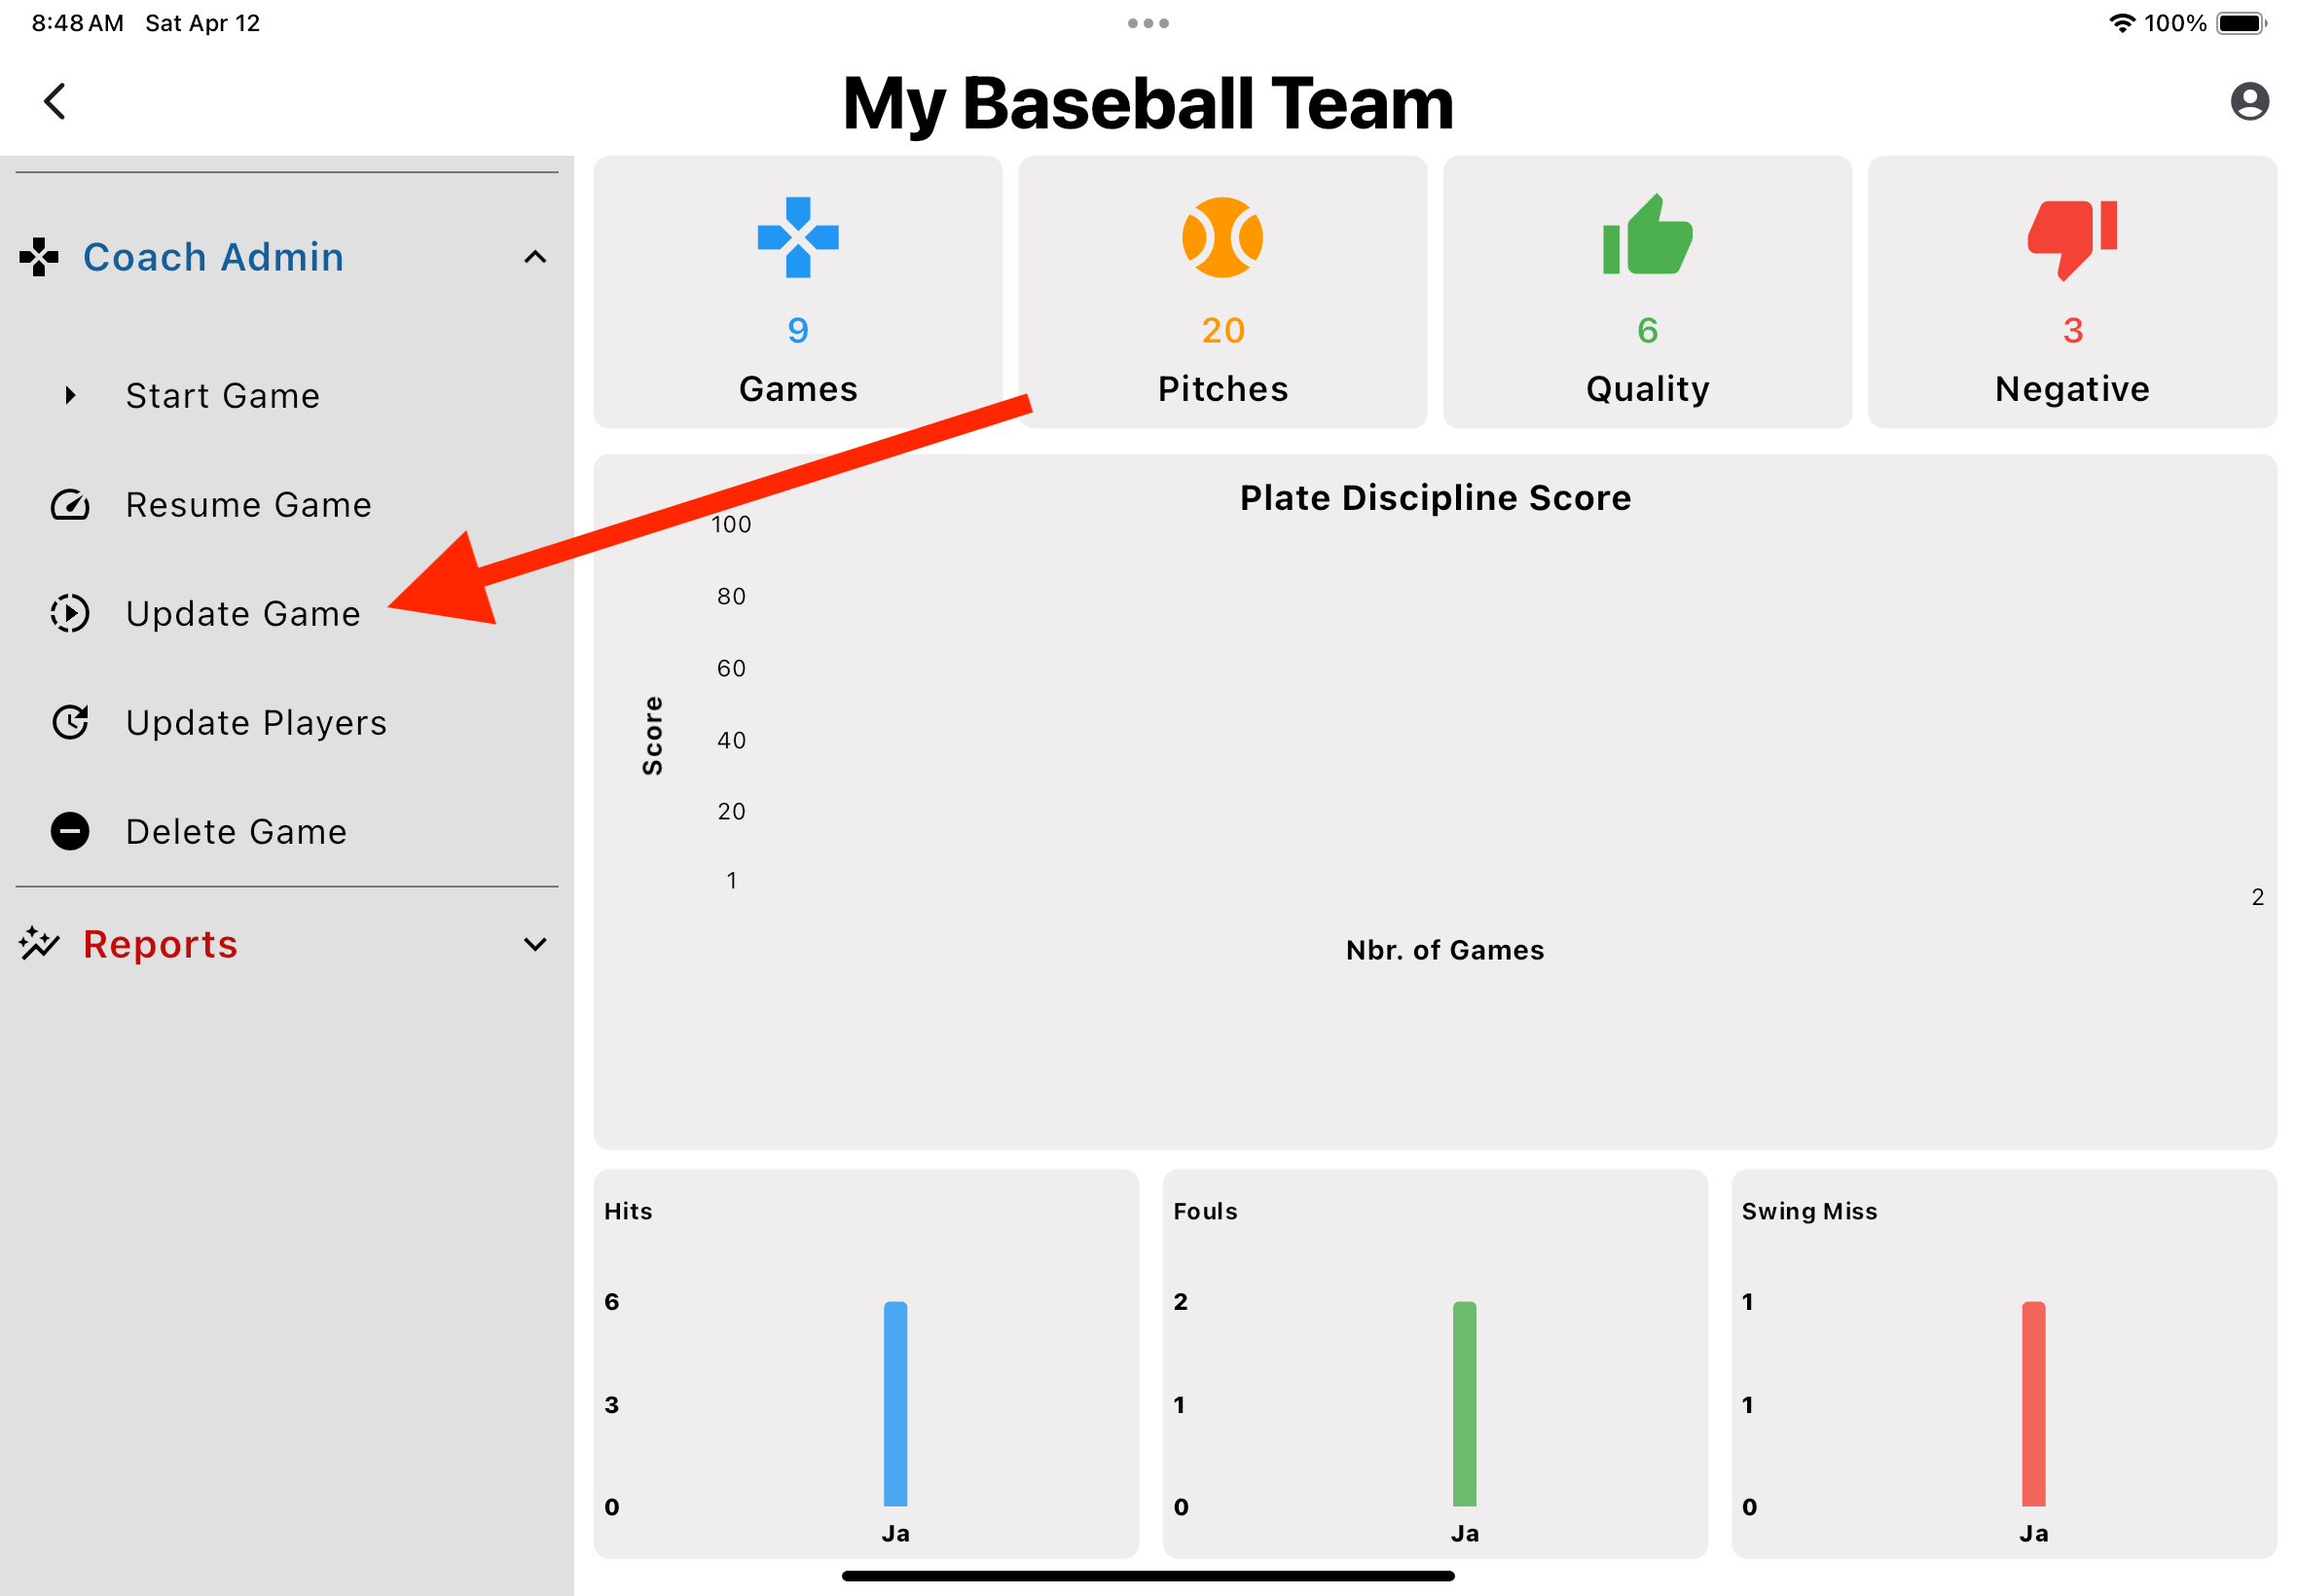Open the Delete Game option
The width and height of the screenshot is (2297, 1596).
[236, 830]
